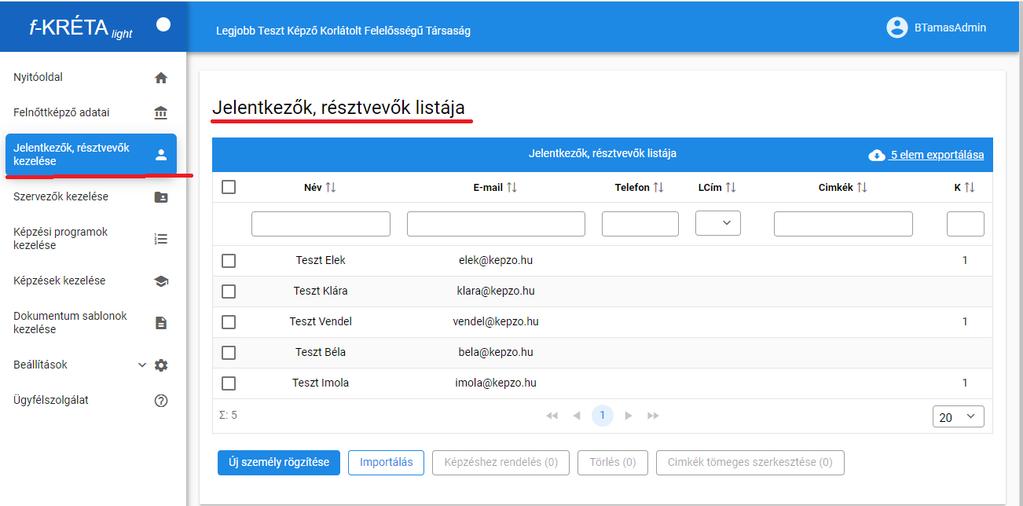The width and height of the screenshot is (1023, 506).
Task: Open Dokumentum sablonok kezelése menu item
Action: click(x=91, y=323)
